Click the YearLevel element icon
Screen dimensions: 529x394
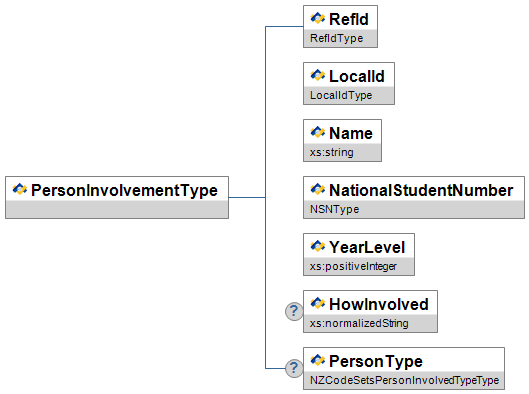[317, 246]
